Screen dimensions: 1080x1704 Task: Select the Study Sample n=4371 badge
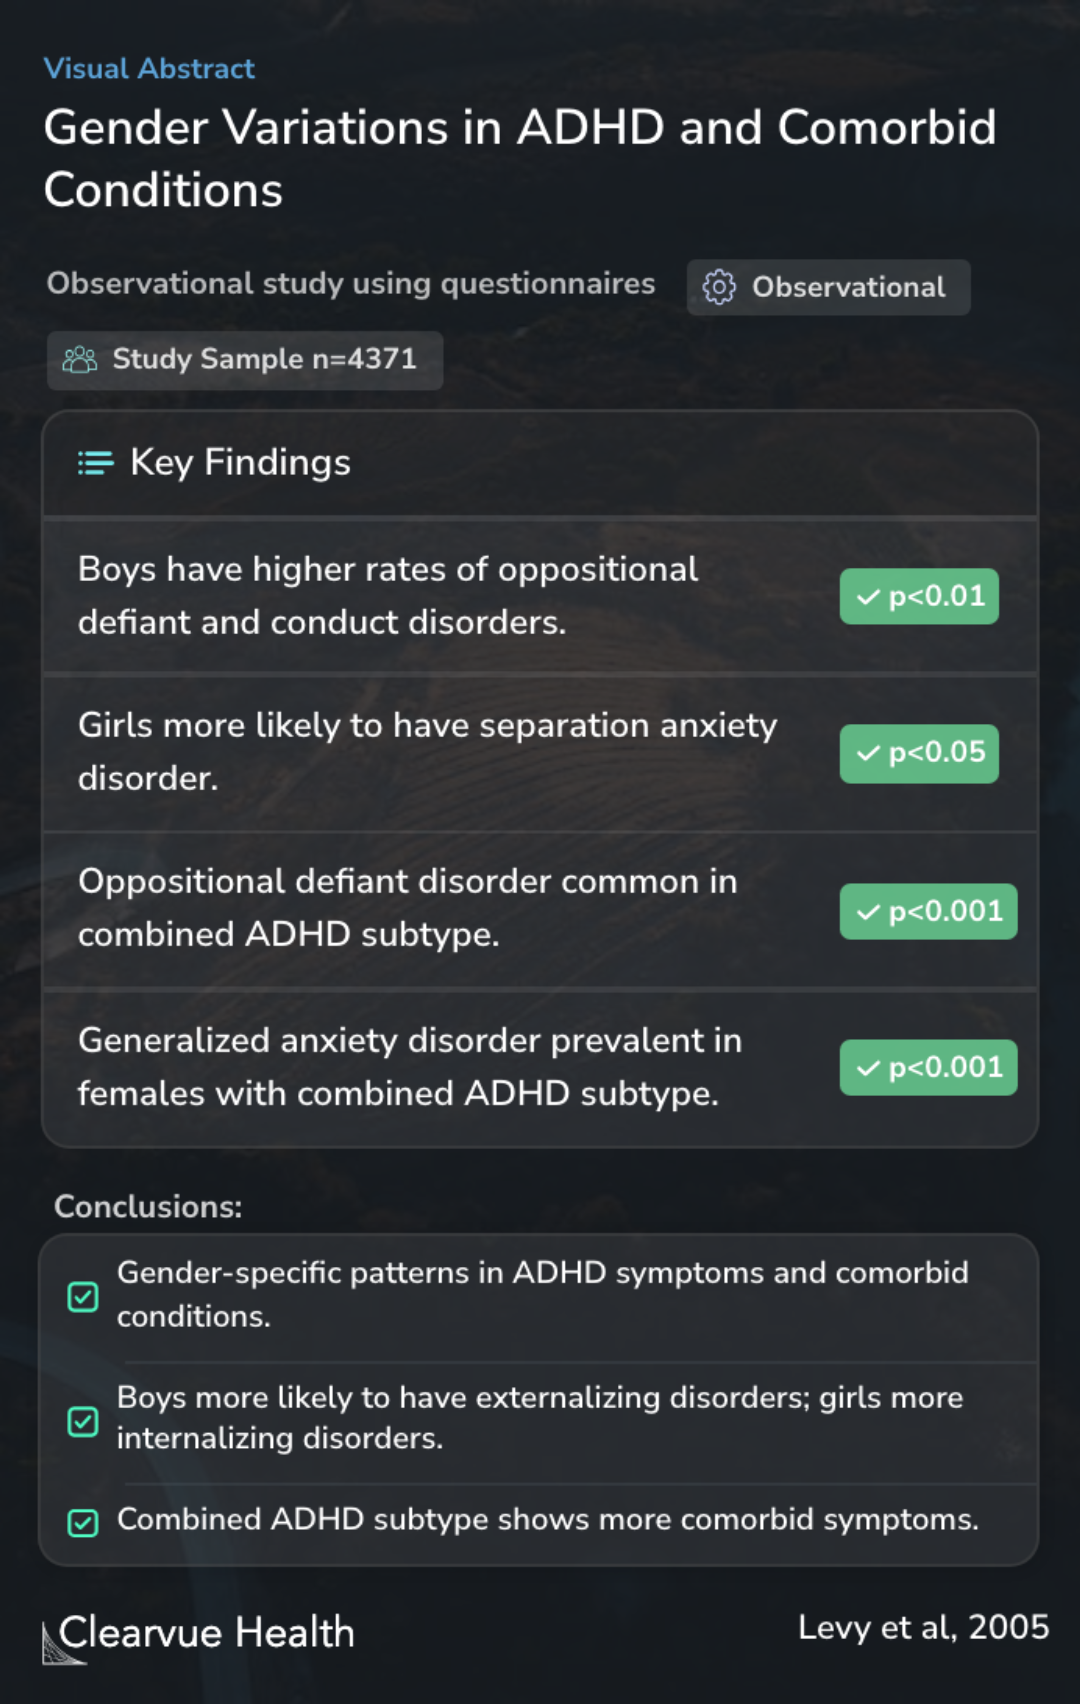pos(245,360)
